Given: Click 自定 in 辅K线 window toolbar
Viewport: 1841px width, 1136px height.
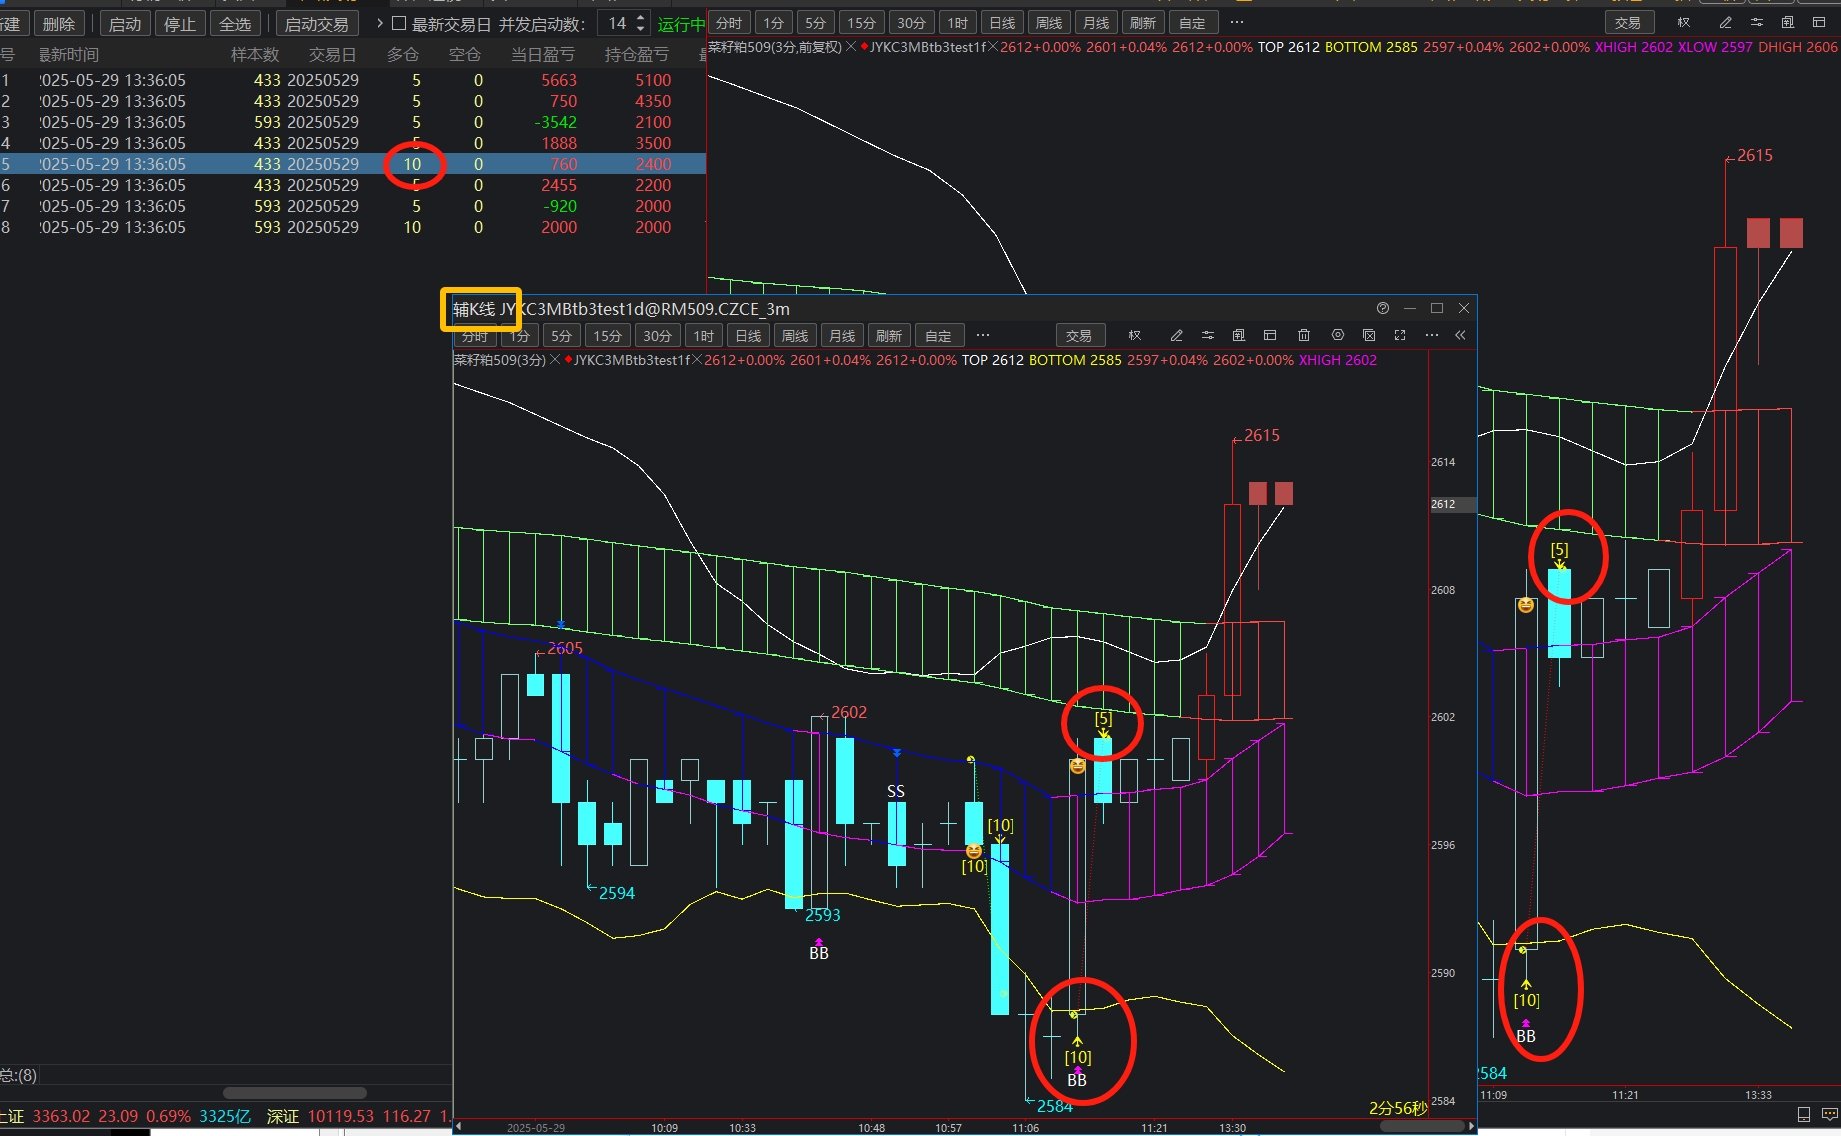Looking at the screenshot, I should 938,336.
